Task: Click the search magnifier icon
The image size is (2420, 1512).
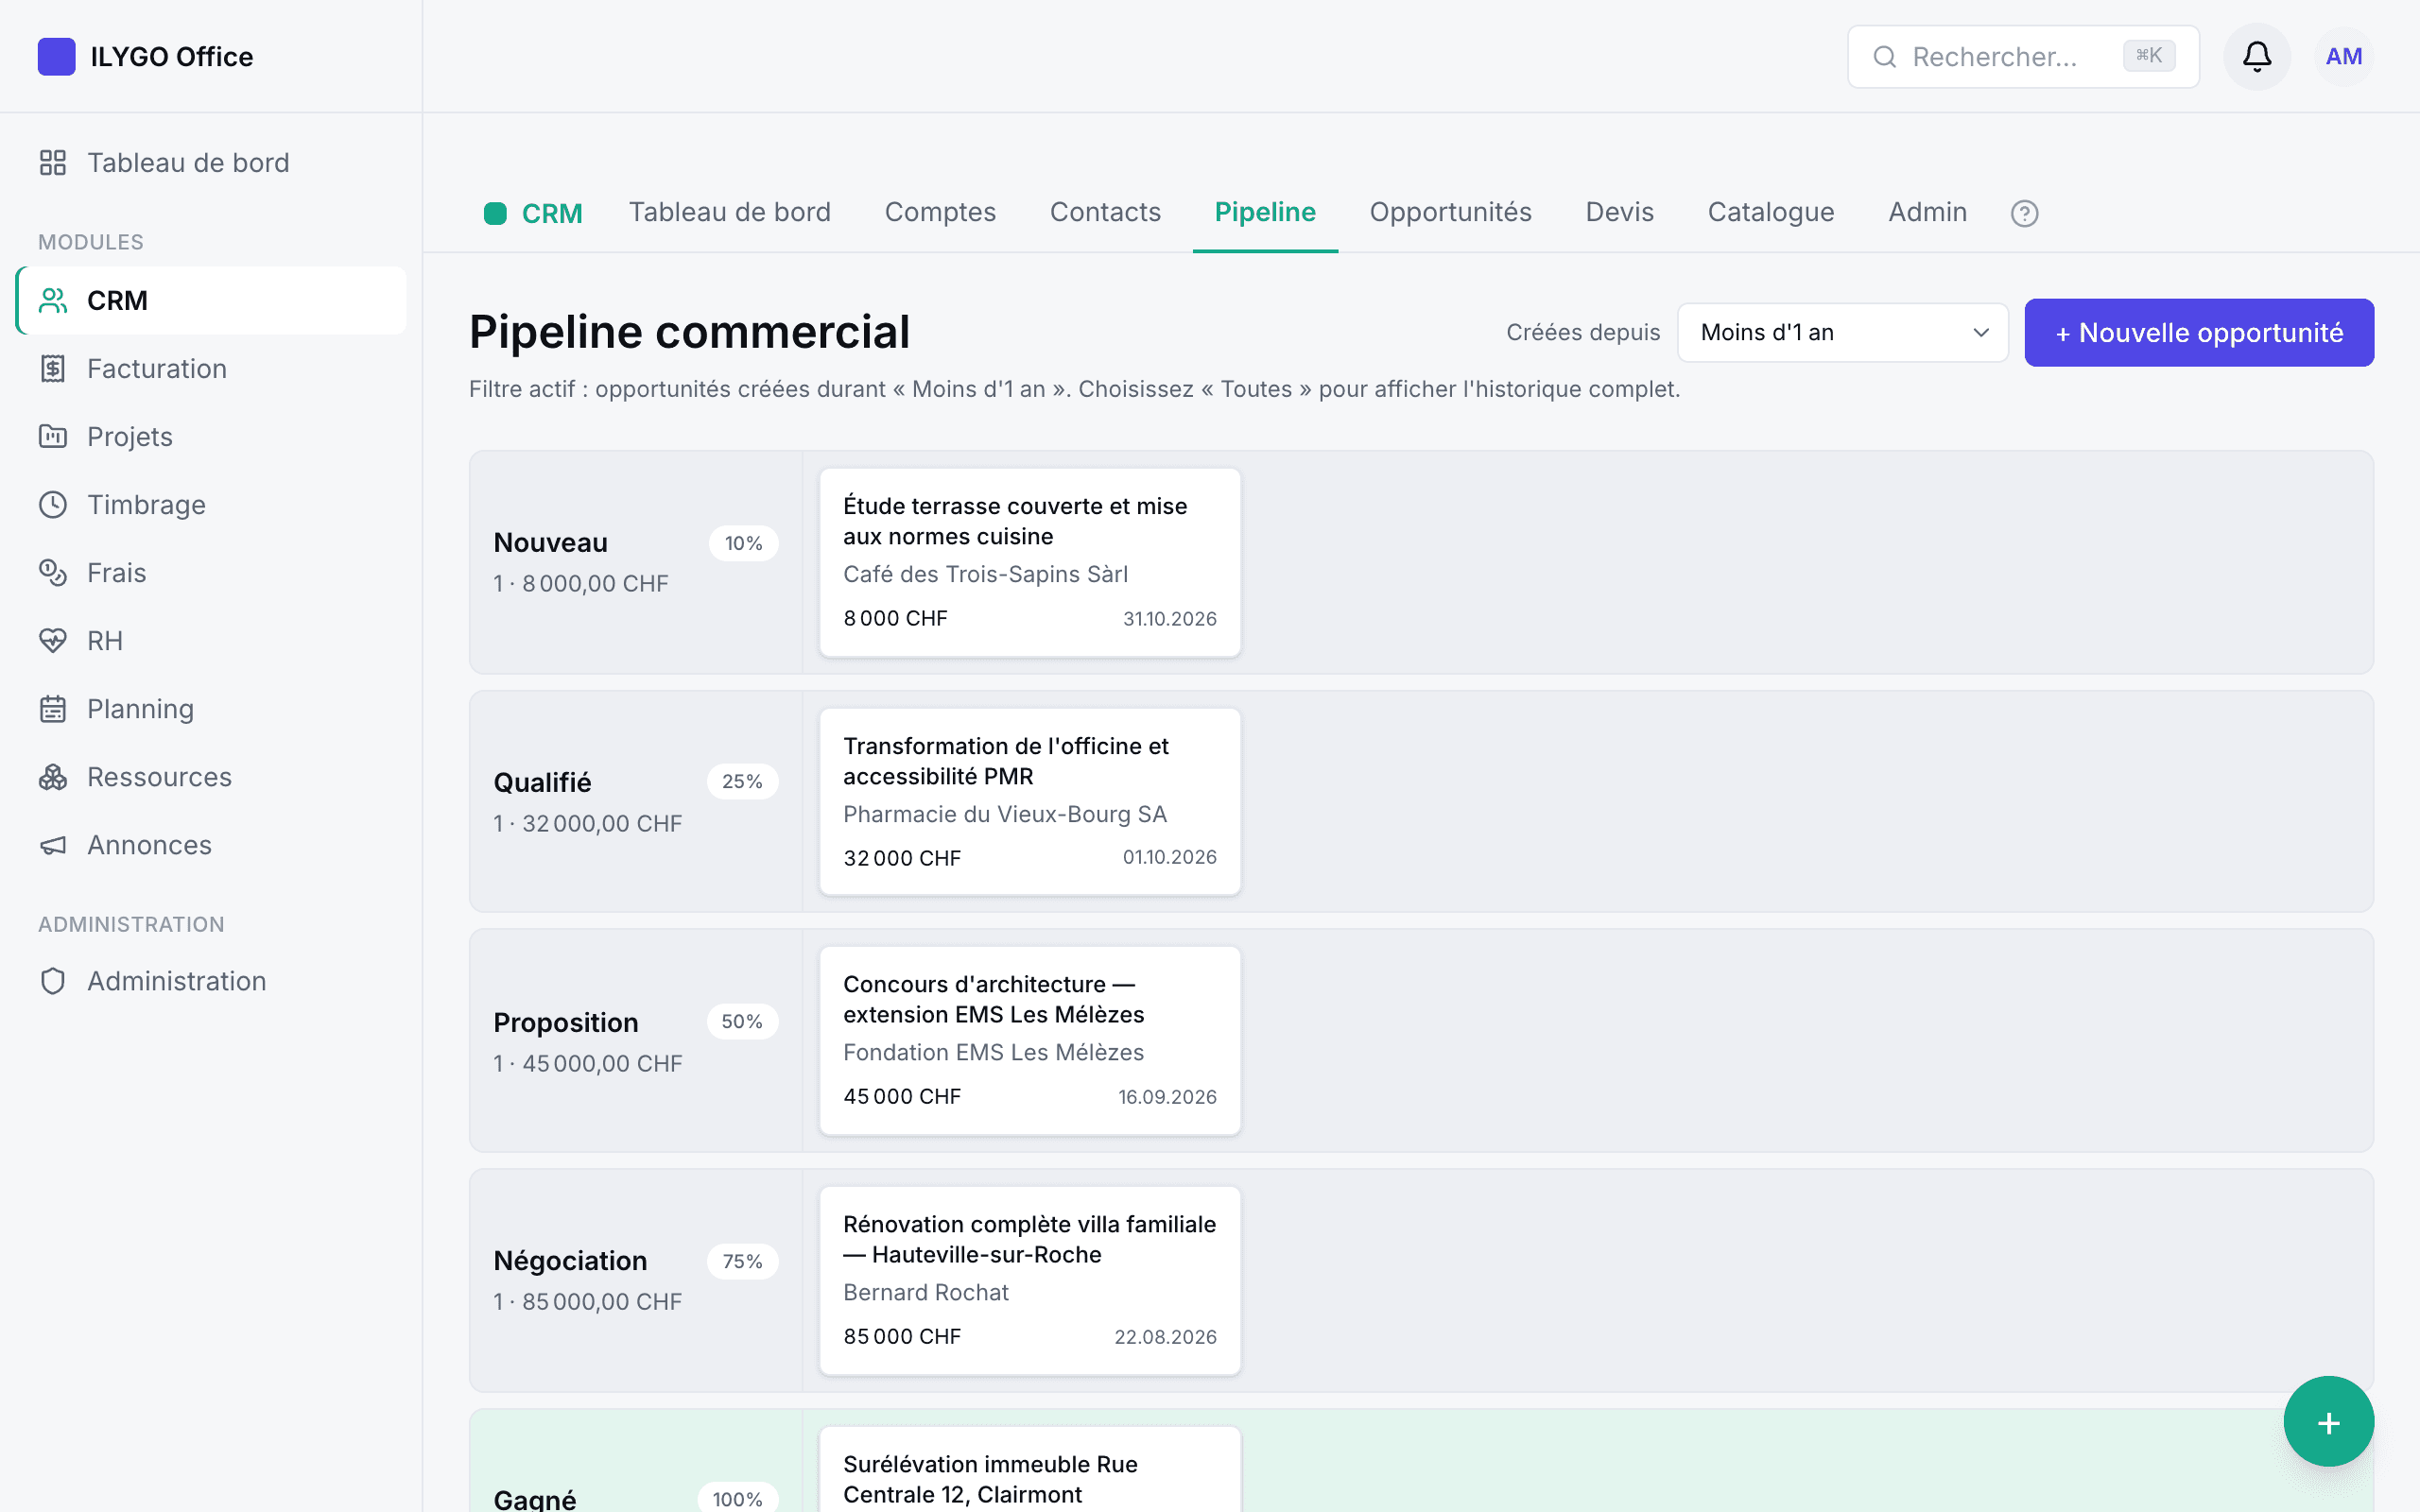Action: click(1885, 57)
